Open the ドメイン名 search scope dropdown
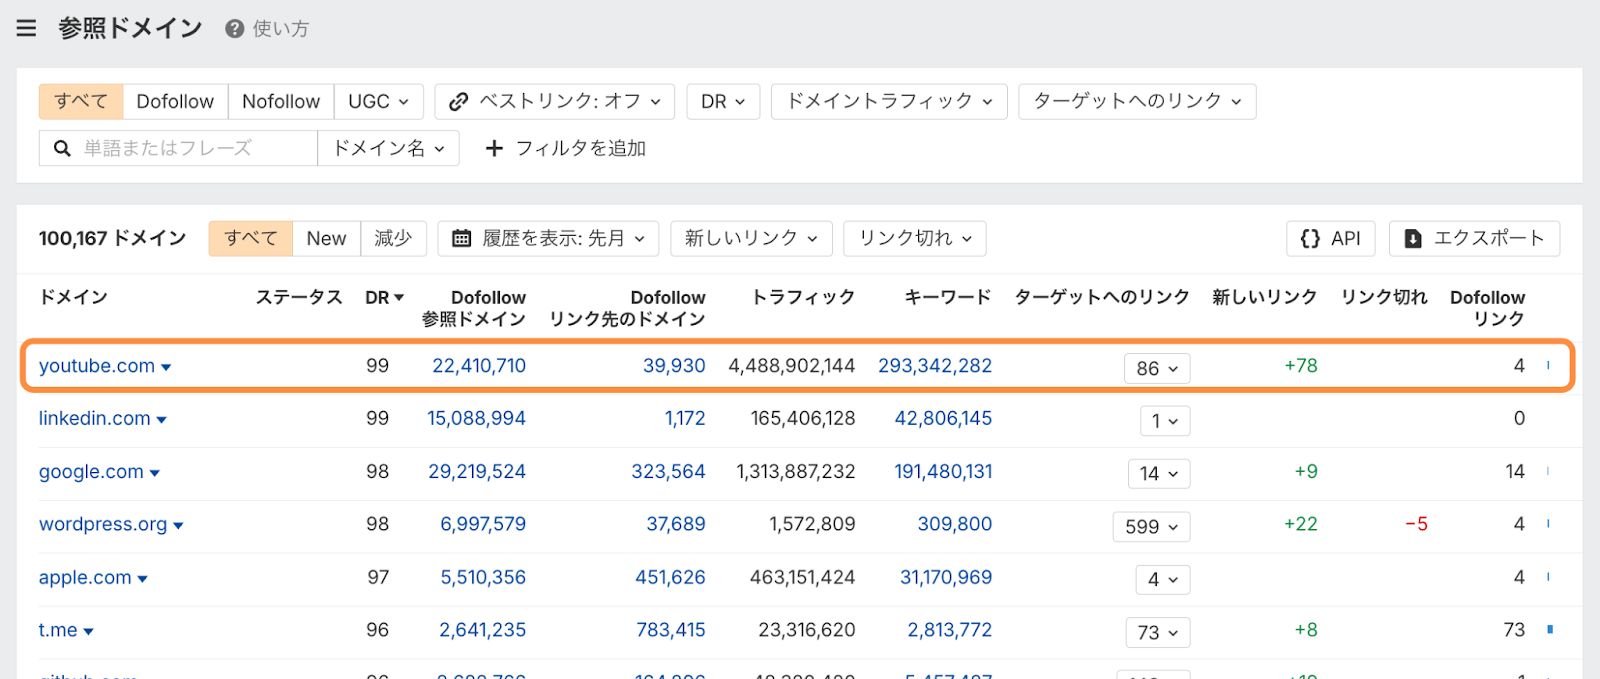Viewport: 1600px width, 679px height. [x=388, y=148]
